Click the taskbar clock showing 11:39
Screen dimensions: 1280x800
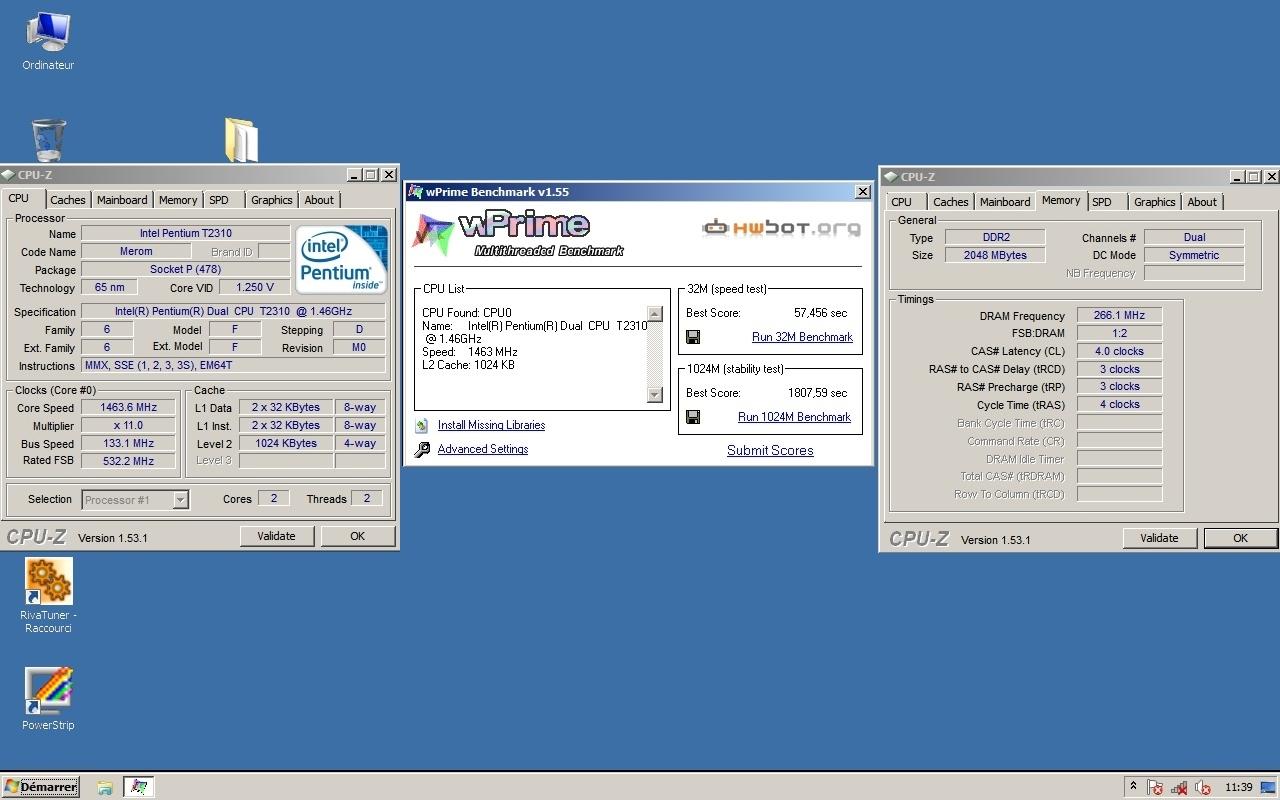1238,787
